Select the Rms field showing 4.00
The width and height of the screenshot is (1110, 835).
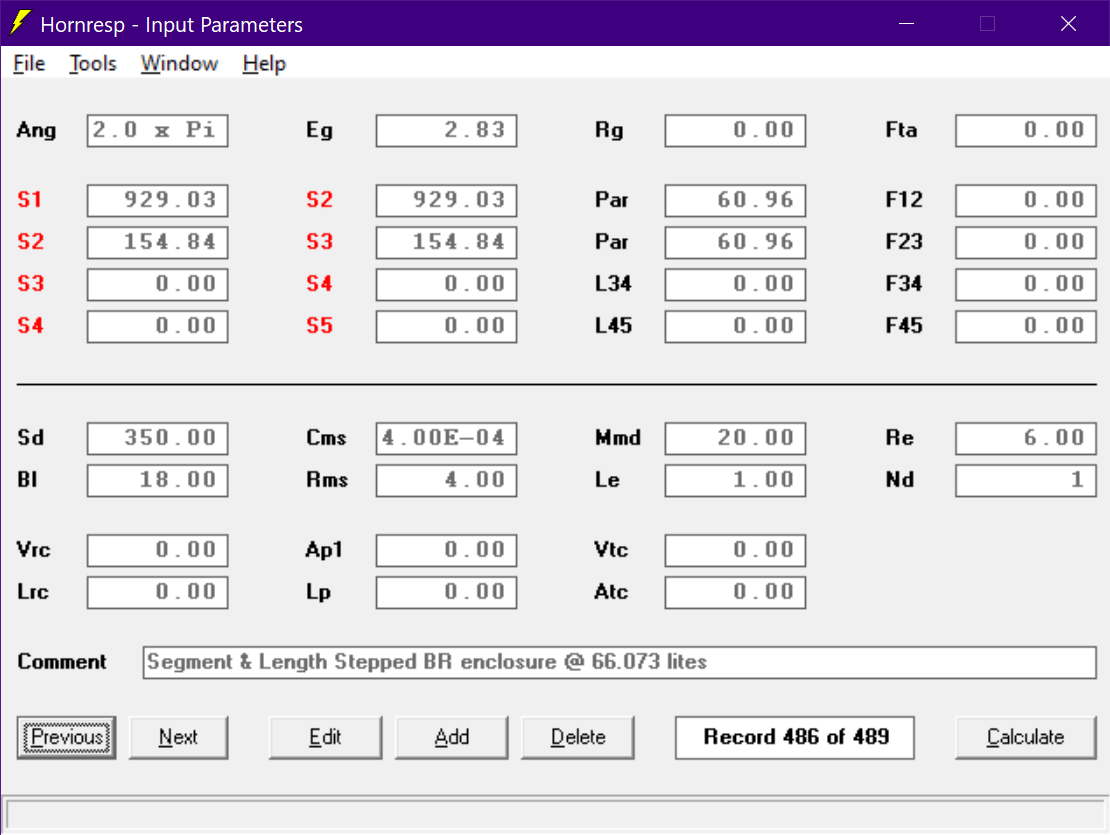pyautogui.click(x=447, y=480)
